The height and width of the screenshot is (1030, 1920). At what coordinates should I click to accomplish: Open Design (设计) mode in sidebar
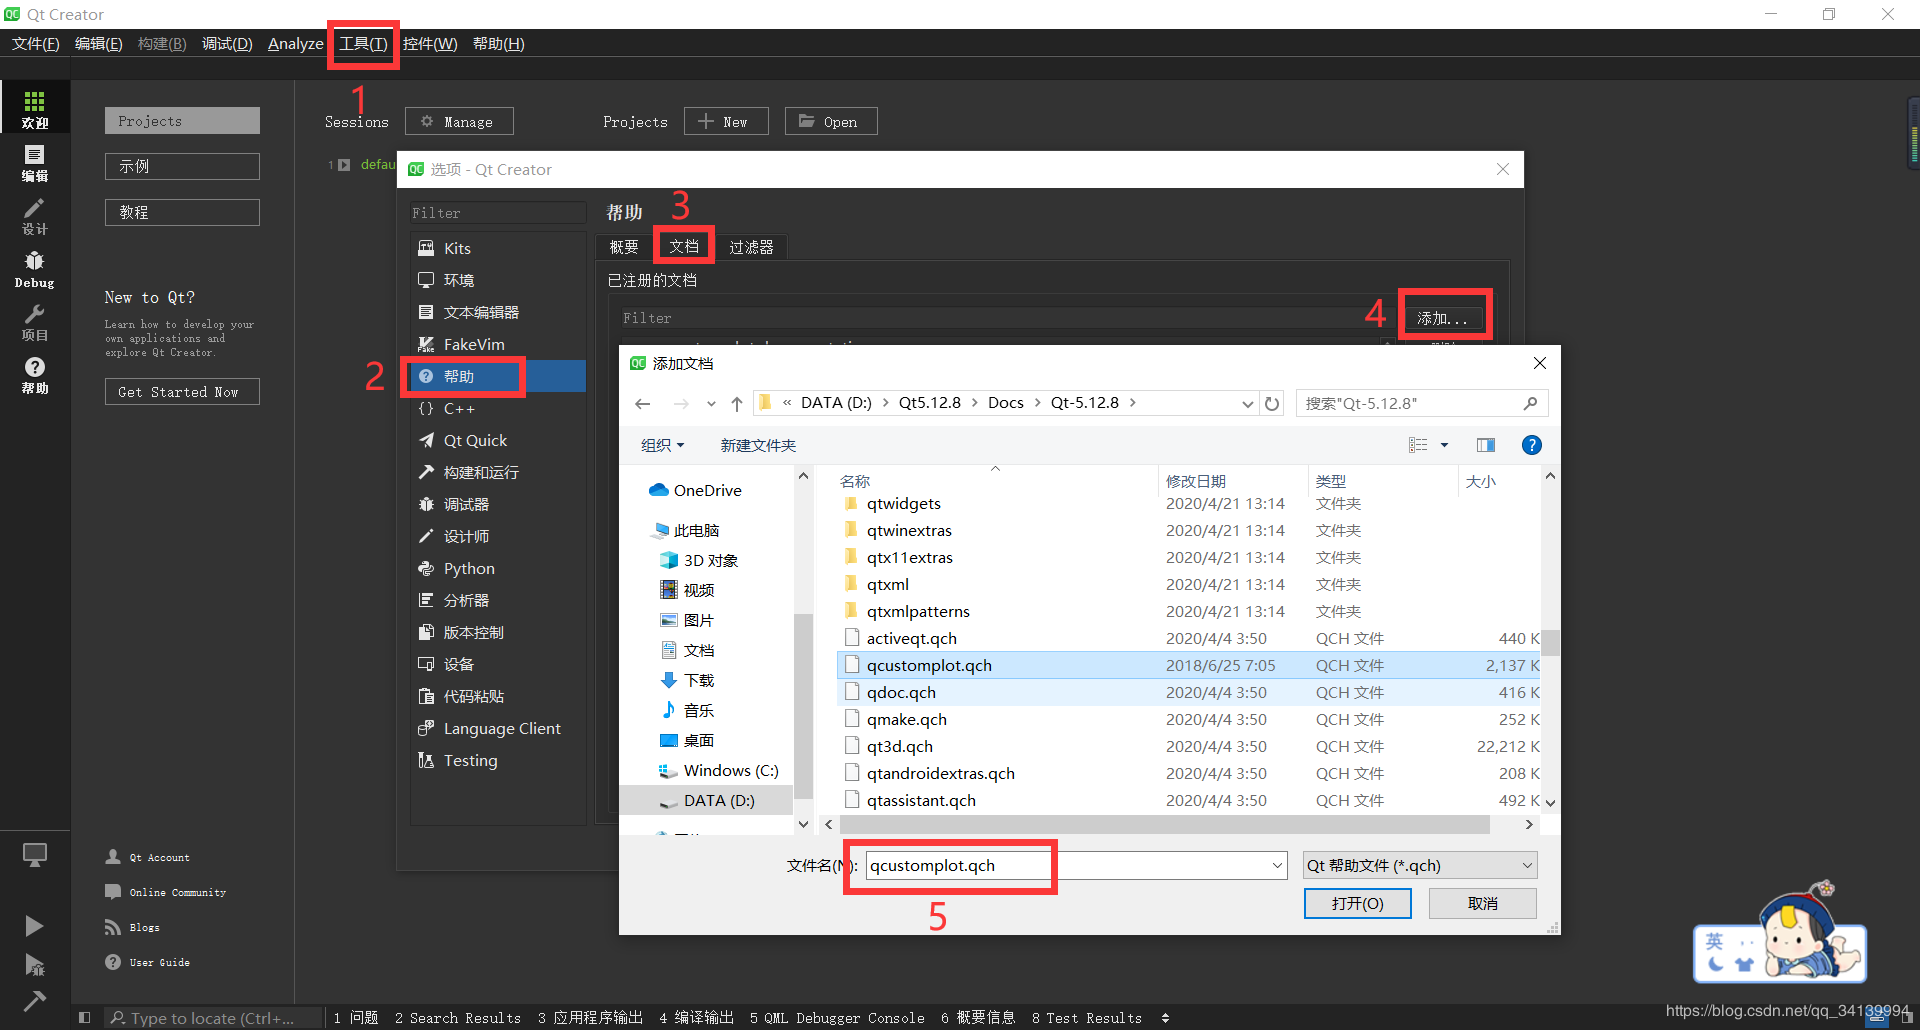tap(35, 215)
